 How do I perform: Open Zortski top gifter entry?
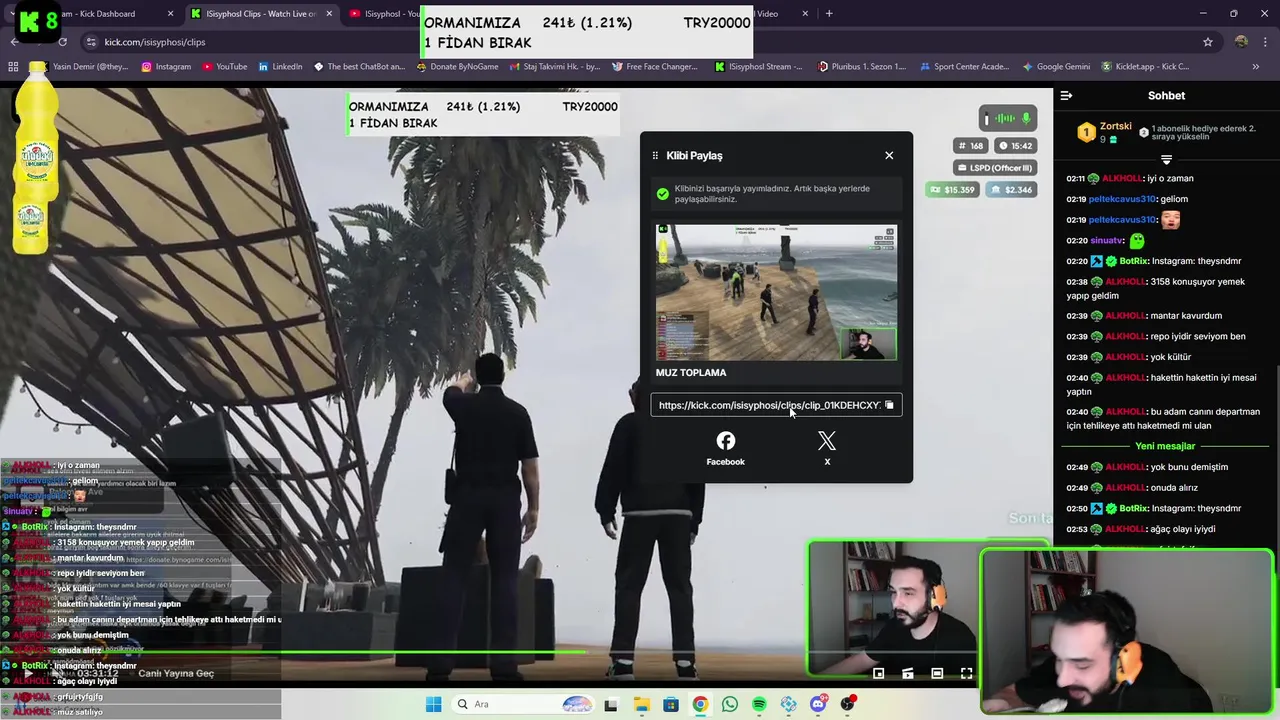(x=1105, y=132)
